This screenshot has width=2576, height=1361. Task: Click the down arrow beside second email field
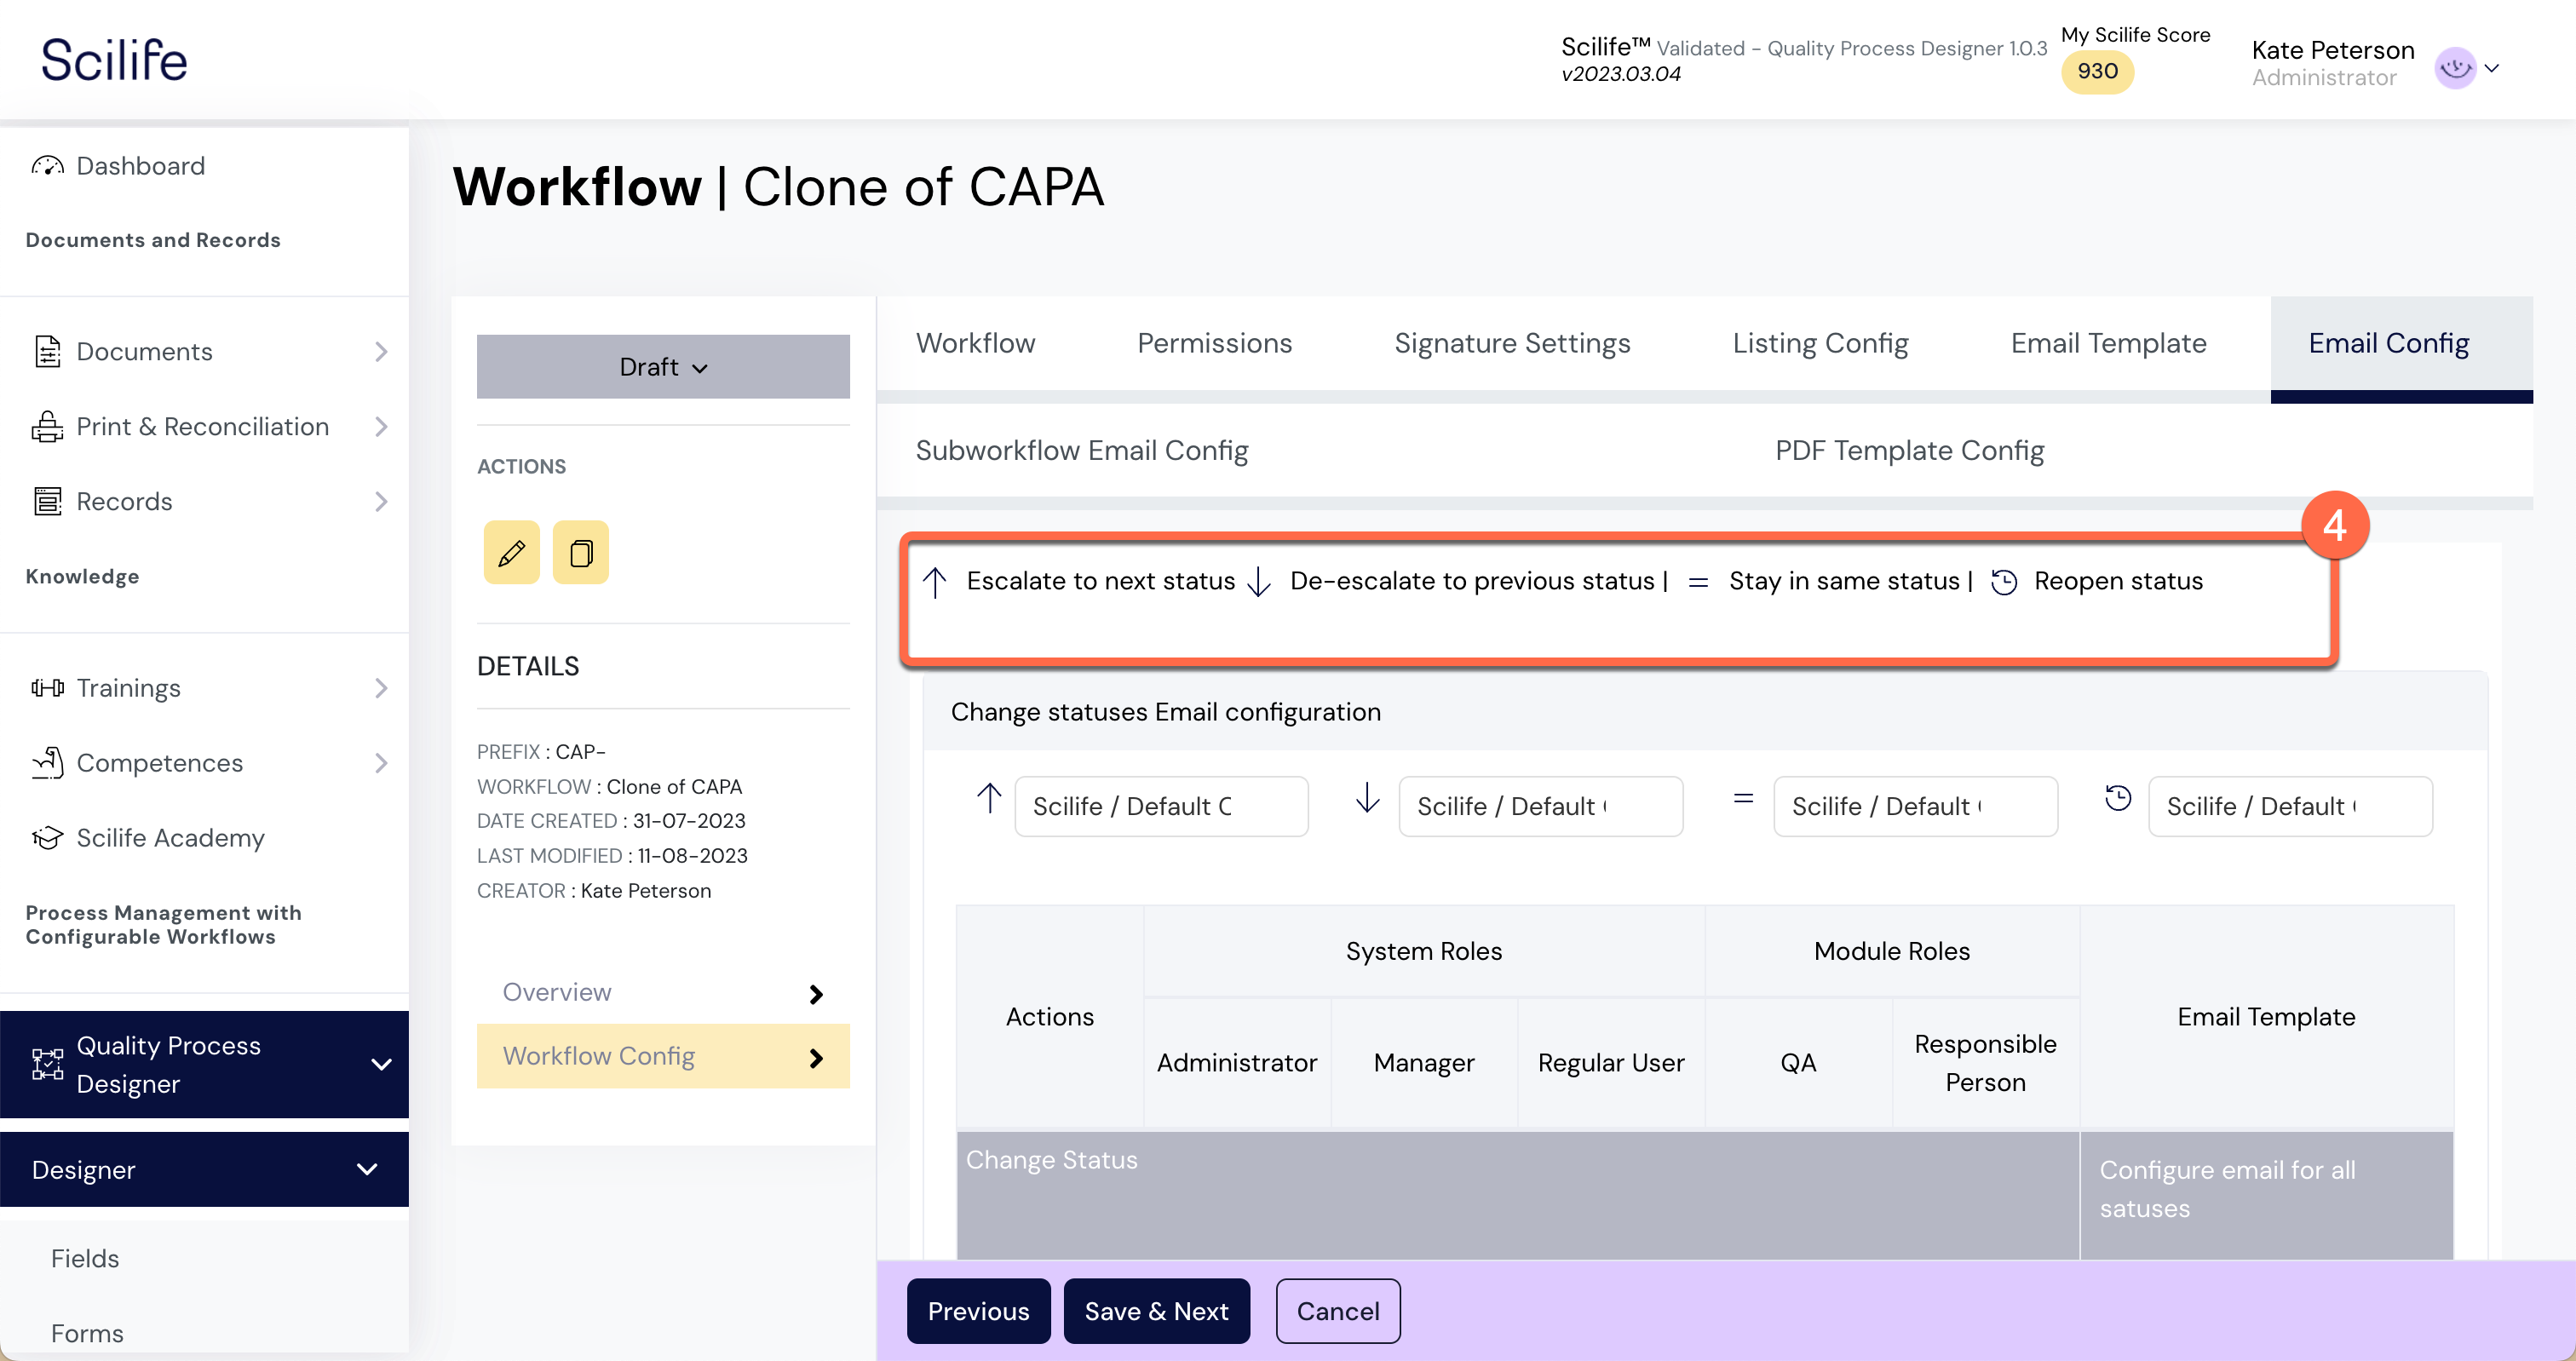coord(1367,798)
